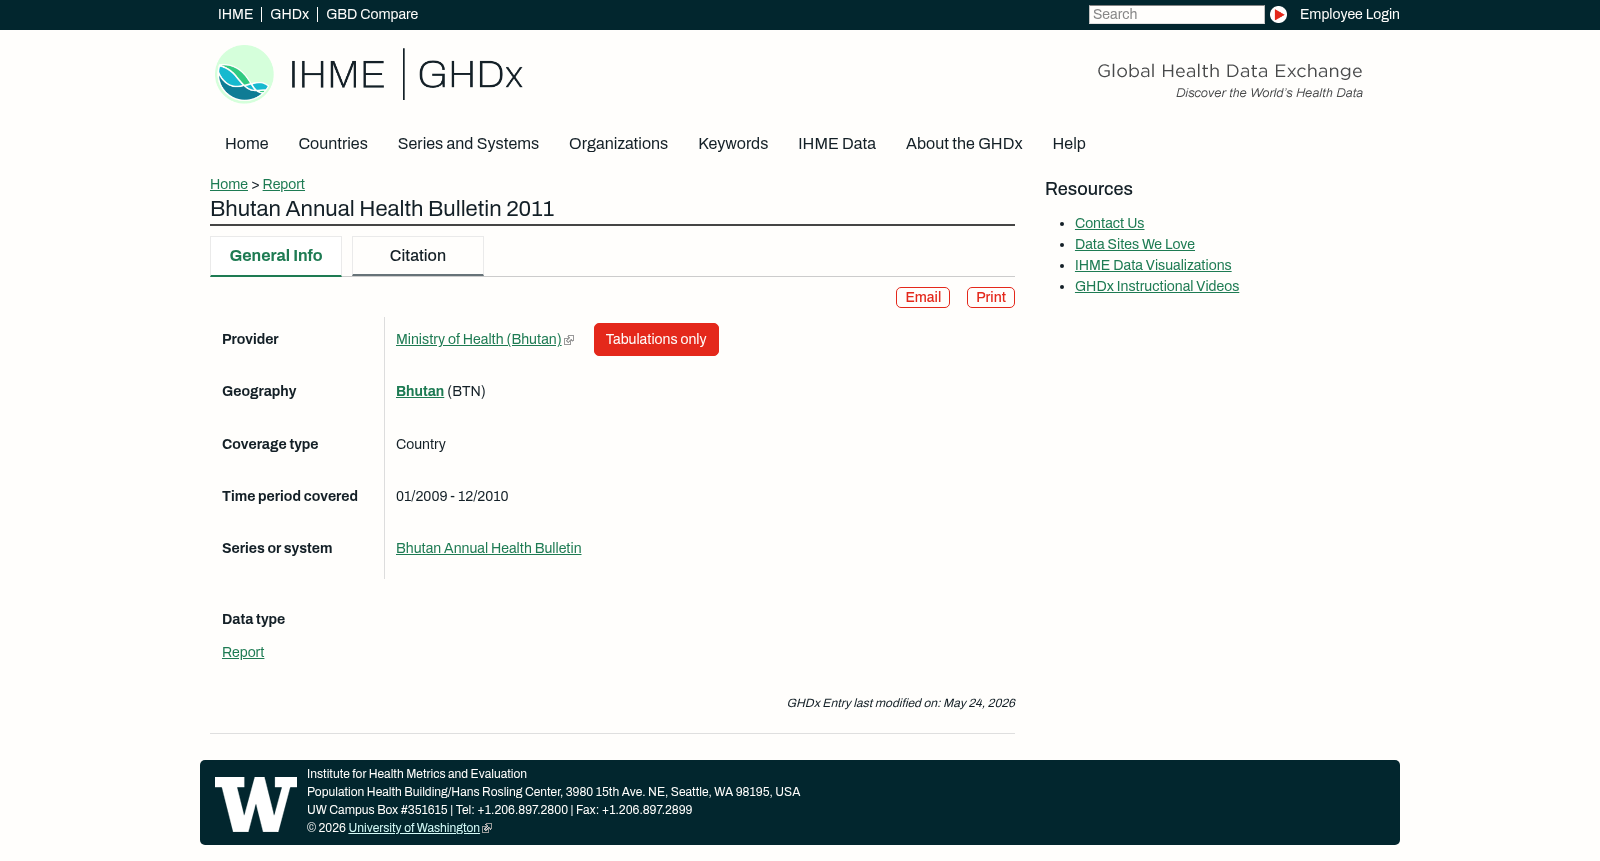The height and width of the screenshot is (861, 1600).
Task: Open the IHME Data Visualizations link
Action: pyautogui.click(x=1153, y=266)
